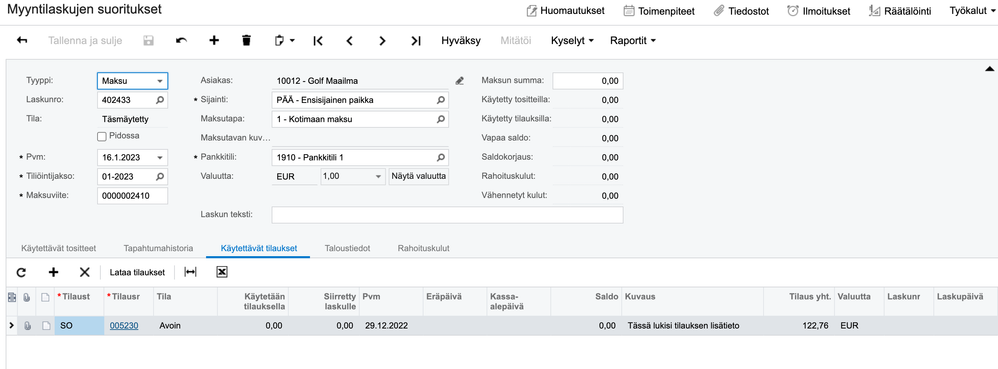This screenshot has width=998, height=369.
Task: Switch to Käytettävät tositteet tab
Action: 59,248
